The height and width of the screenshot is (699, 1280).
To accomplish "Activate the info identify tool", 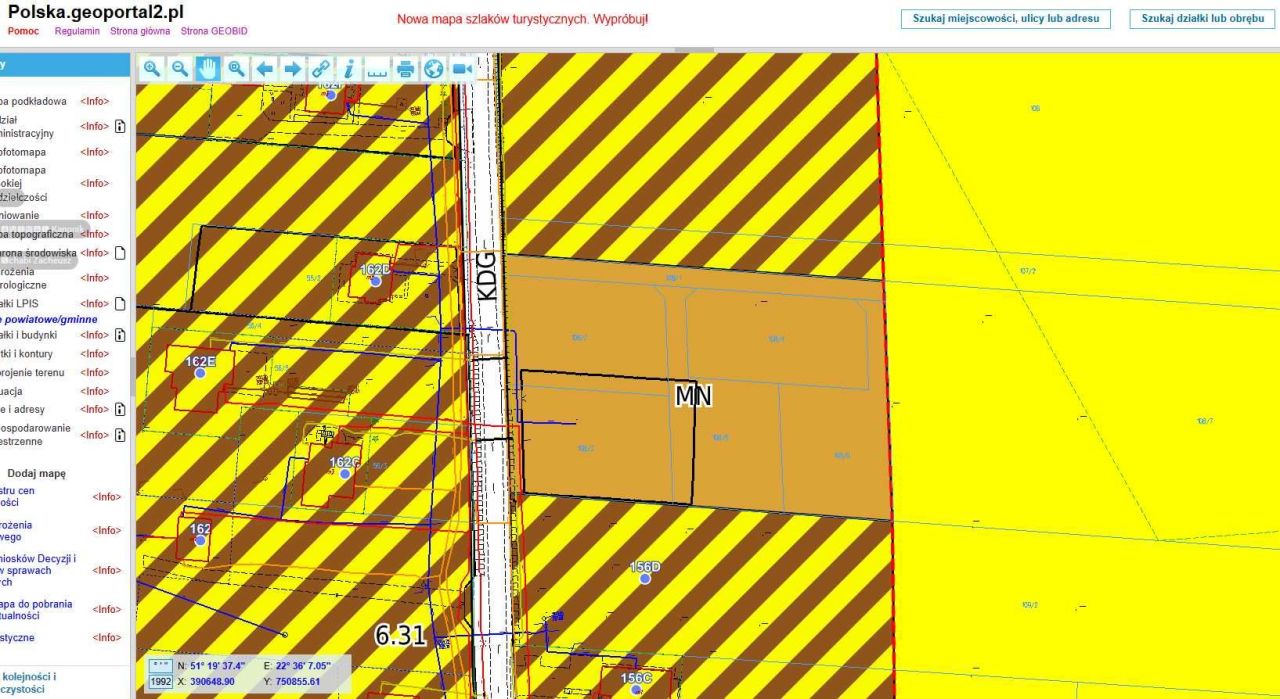I will tap(348, 68).
